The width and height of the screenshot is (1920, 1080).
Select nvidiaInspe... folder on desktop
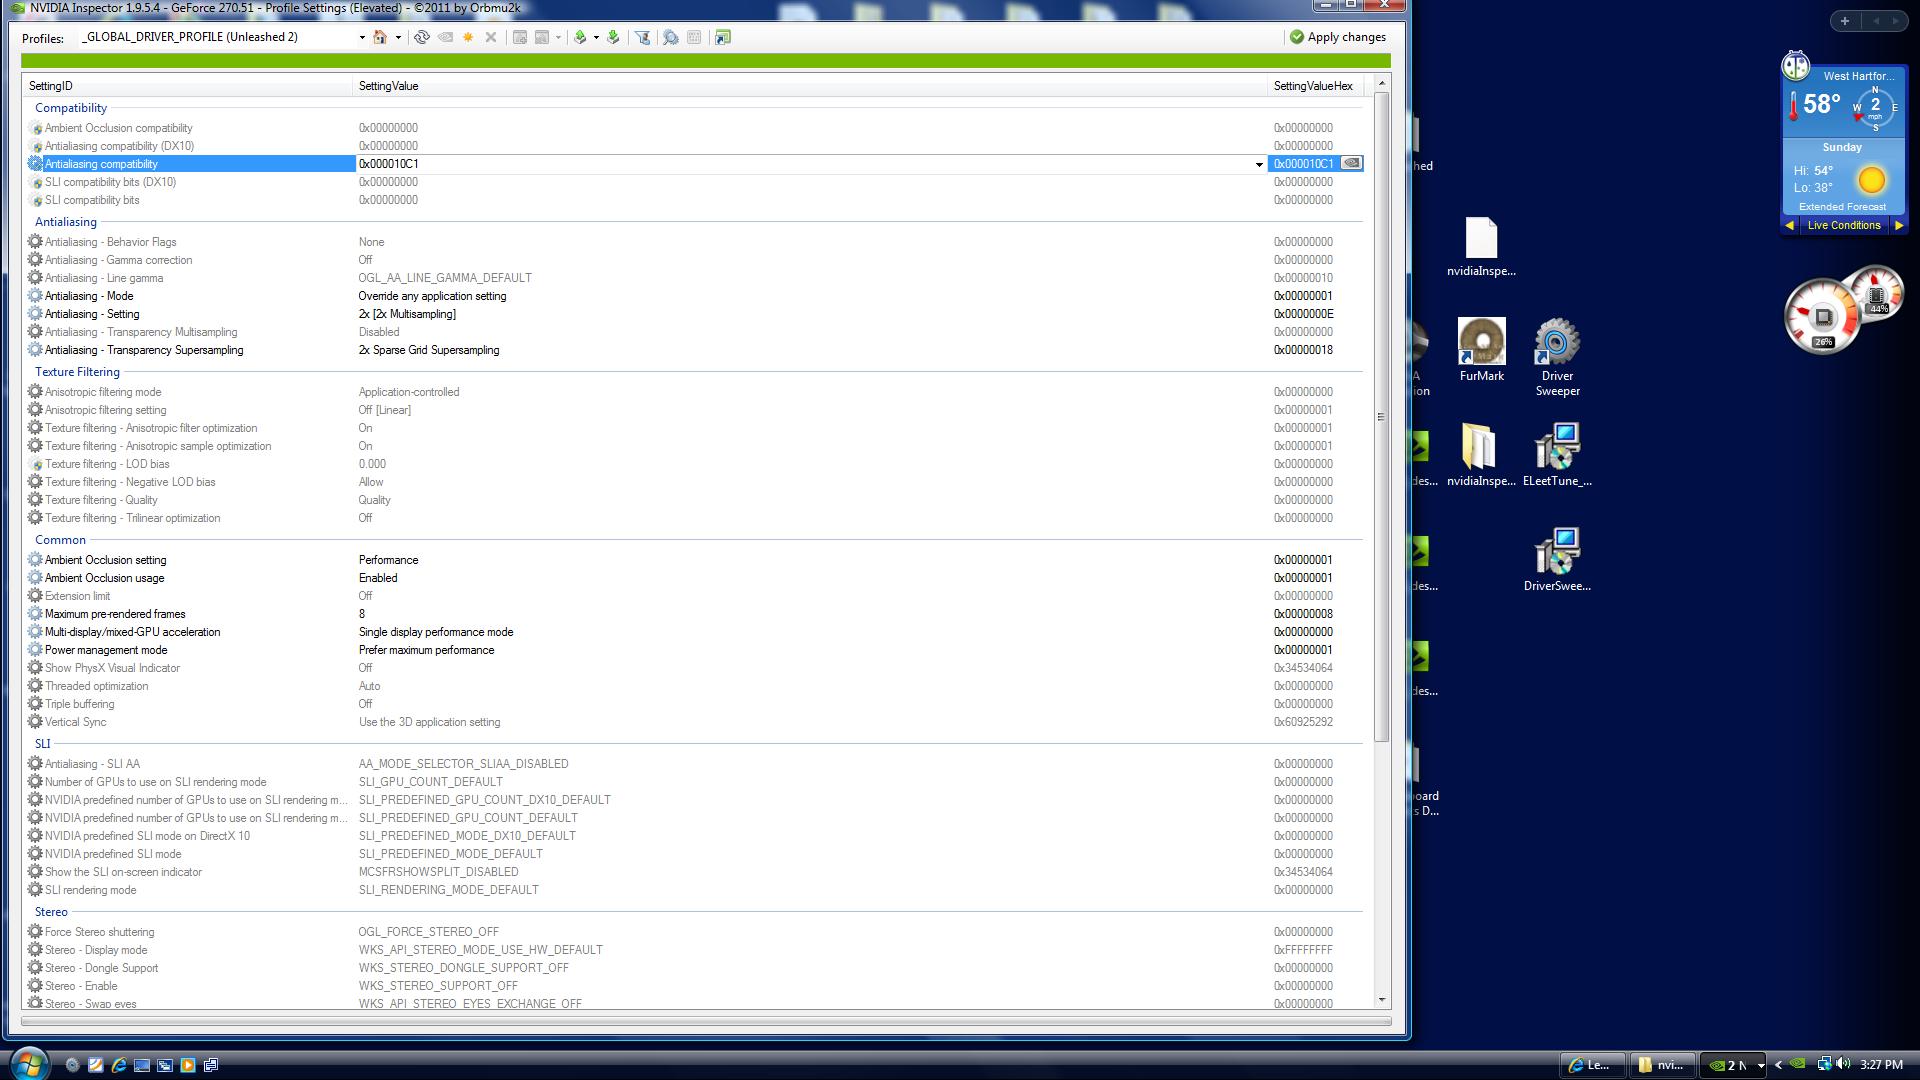[x=1481, y=455]
